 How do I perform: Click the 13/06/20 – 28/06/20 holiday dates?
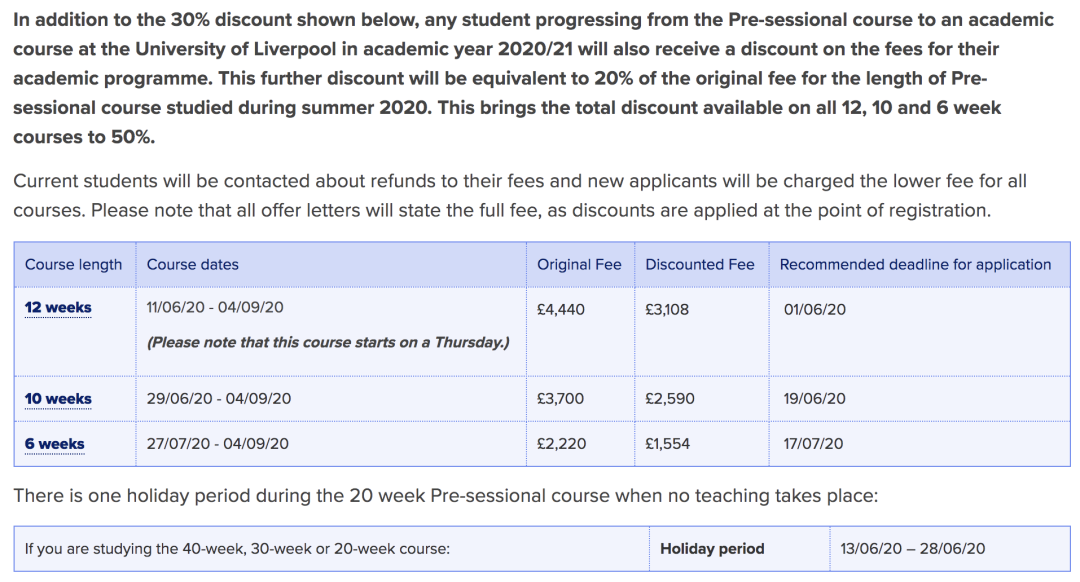(x=913, y=549)
